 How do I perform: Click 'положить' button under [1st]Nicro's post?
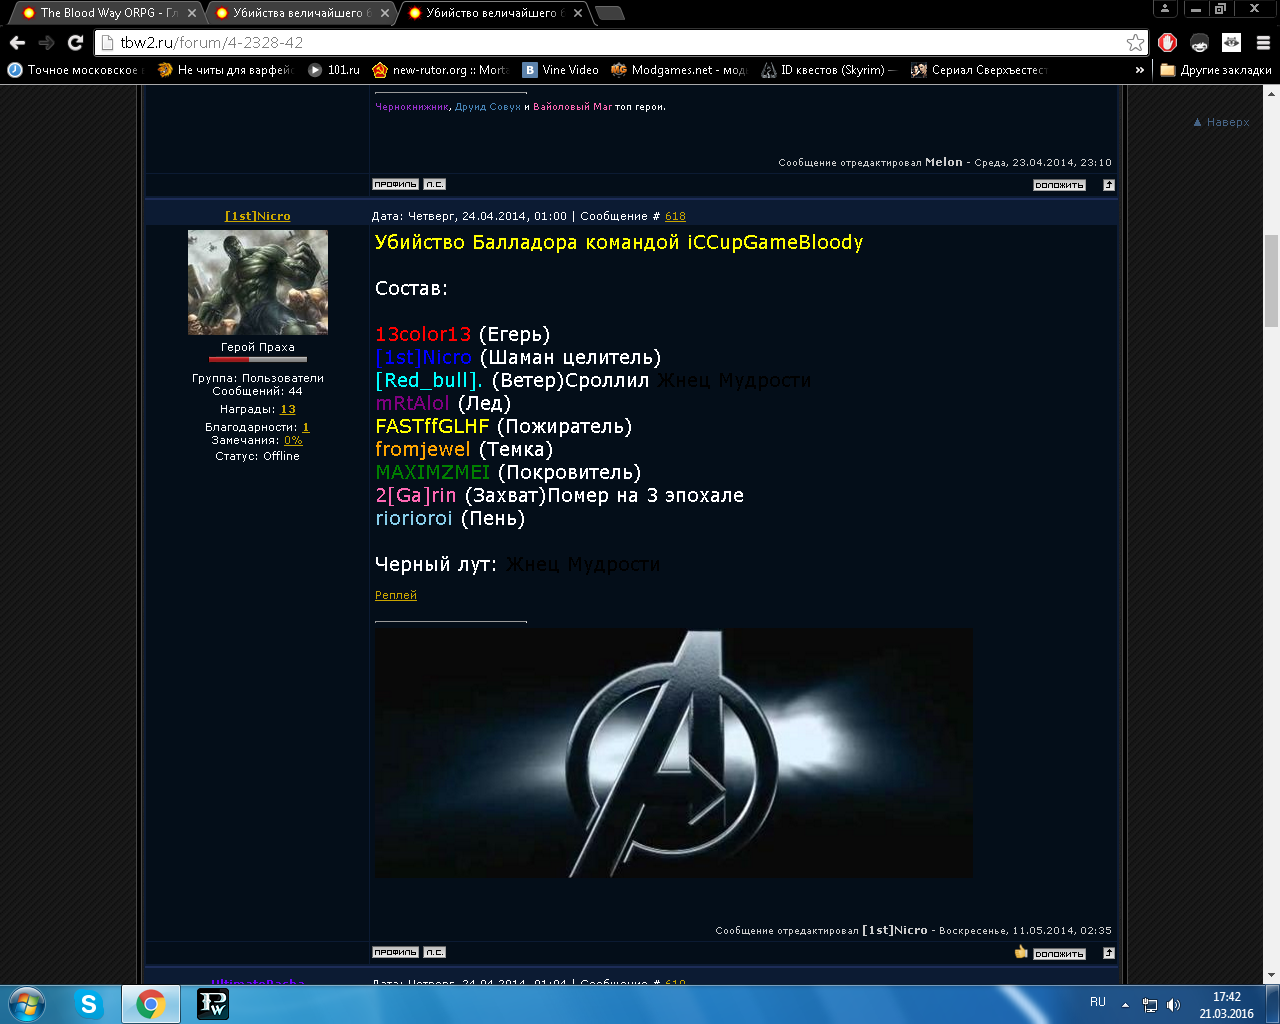pyautogui.click(x=1059, y=953)
